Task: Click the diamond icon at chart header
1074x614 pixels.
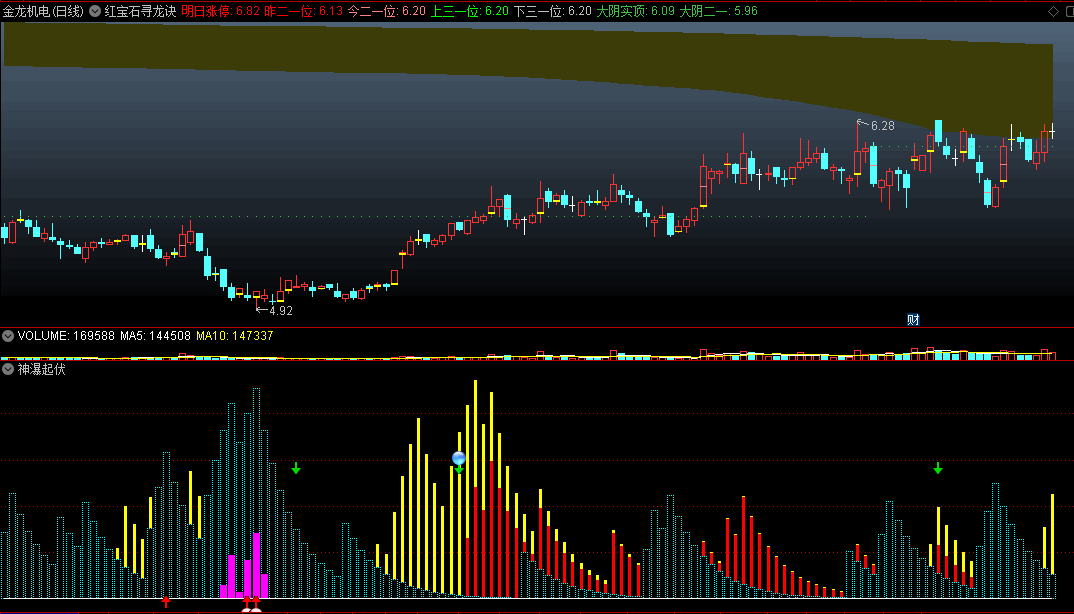Action: tap(1053, 11)
